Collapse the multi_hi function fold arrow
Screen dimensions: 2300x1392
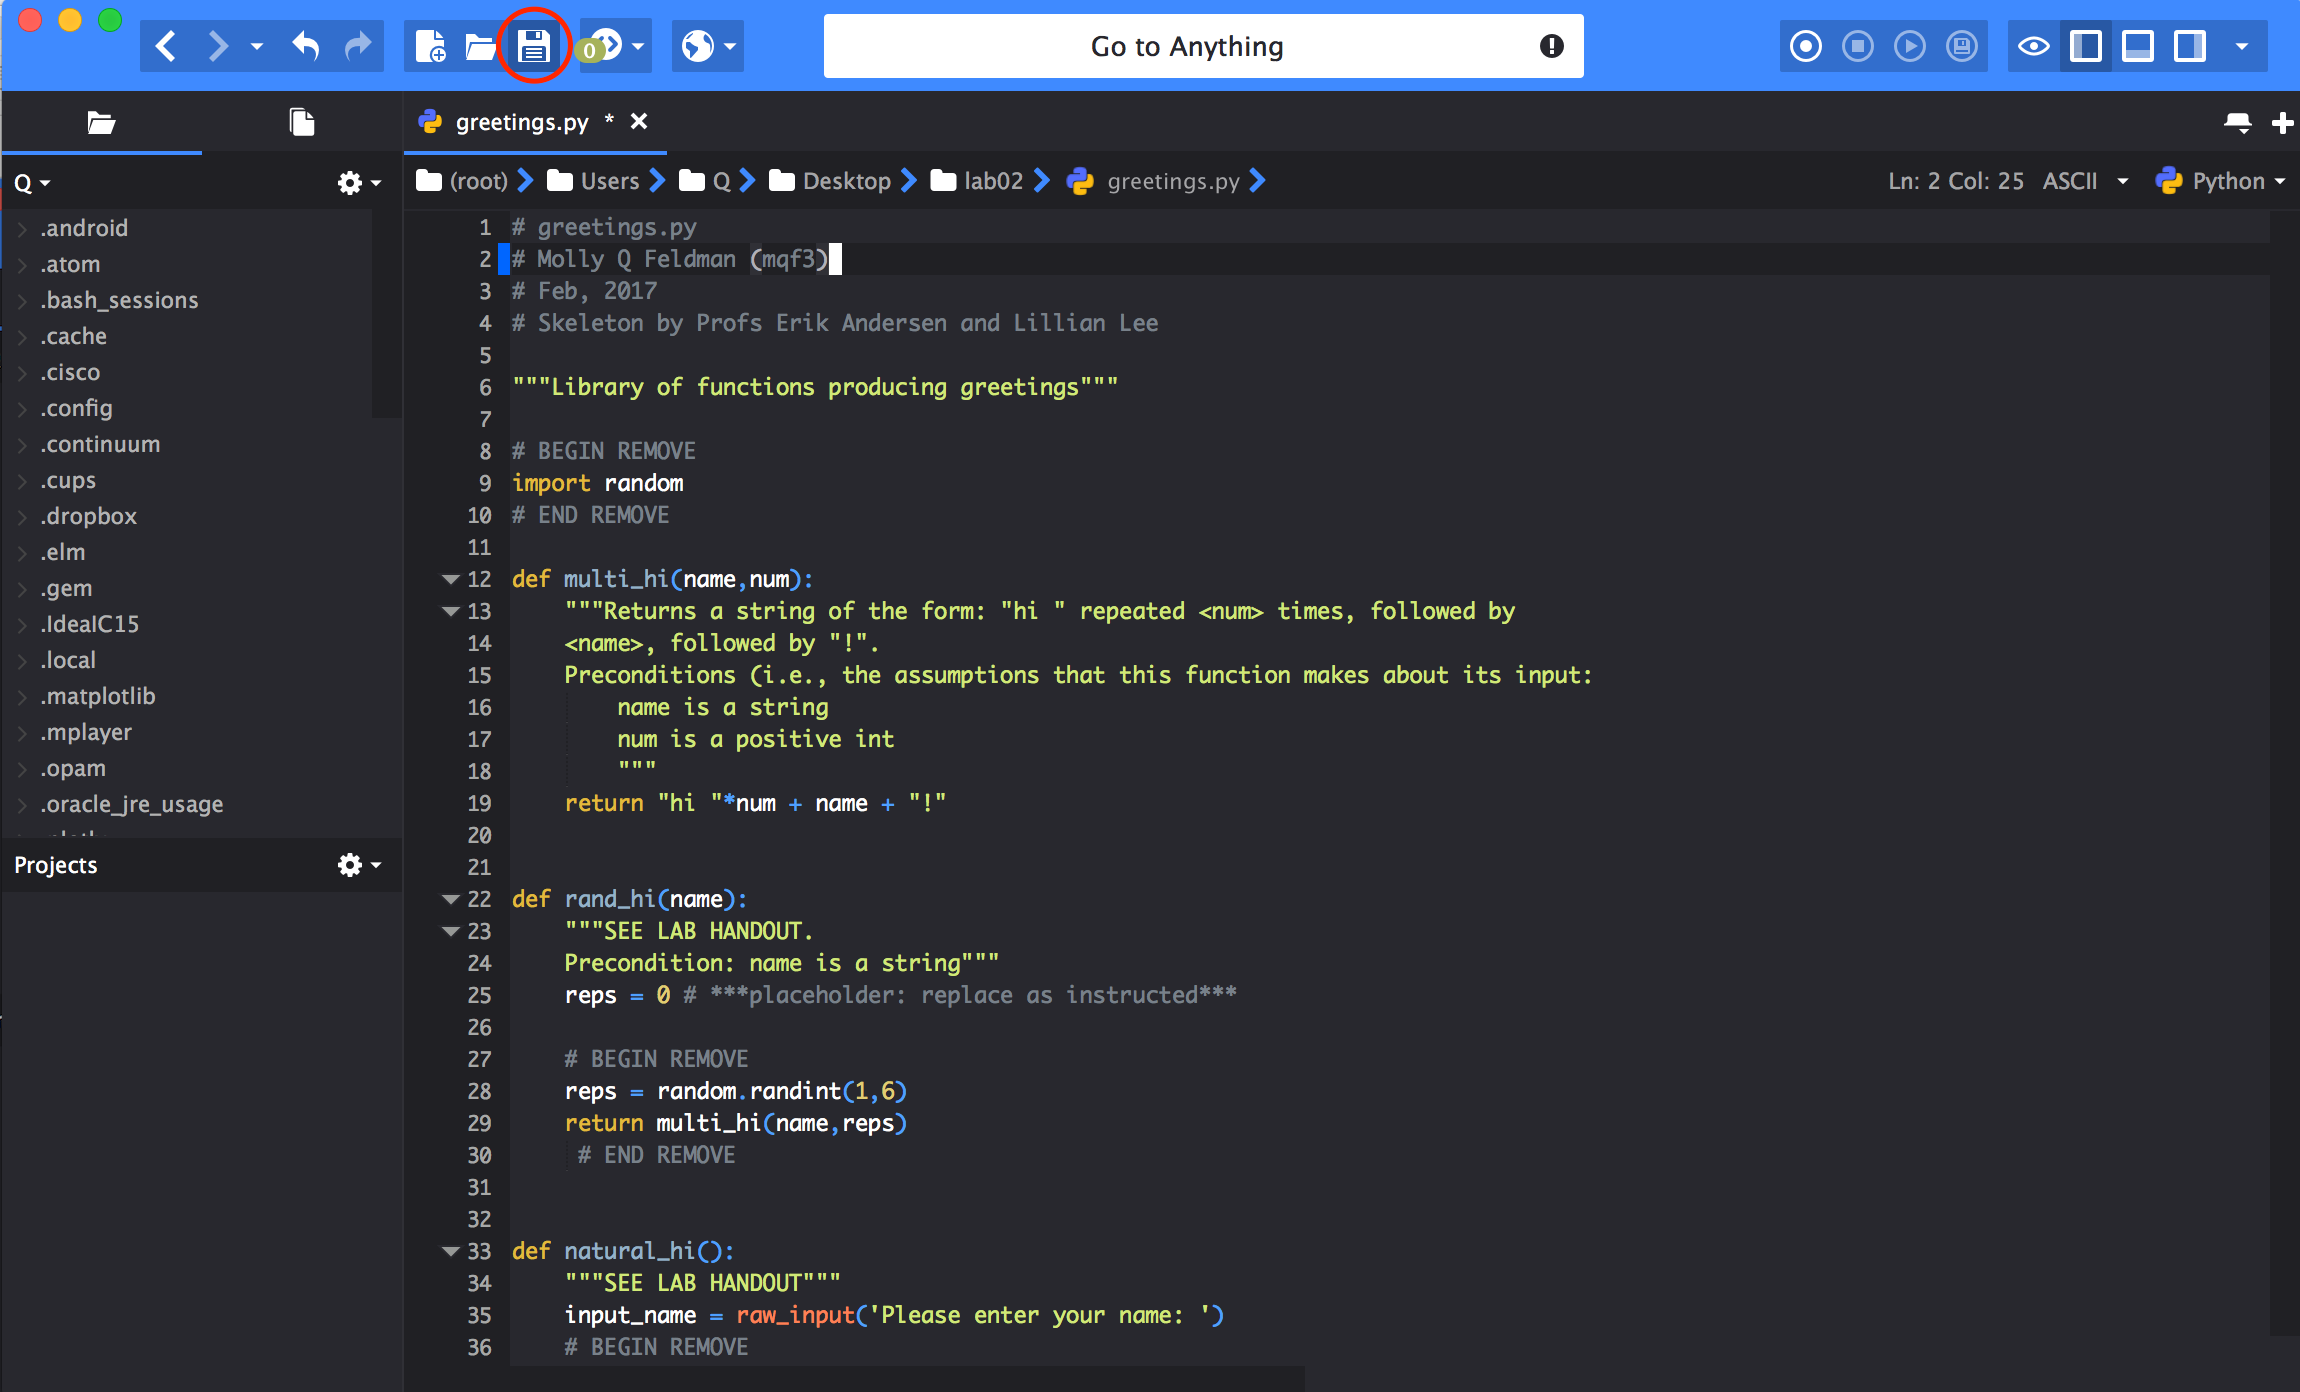pos(451,579)
